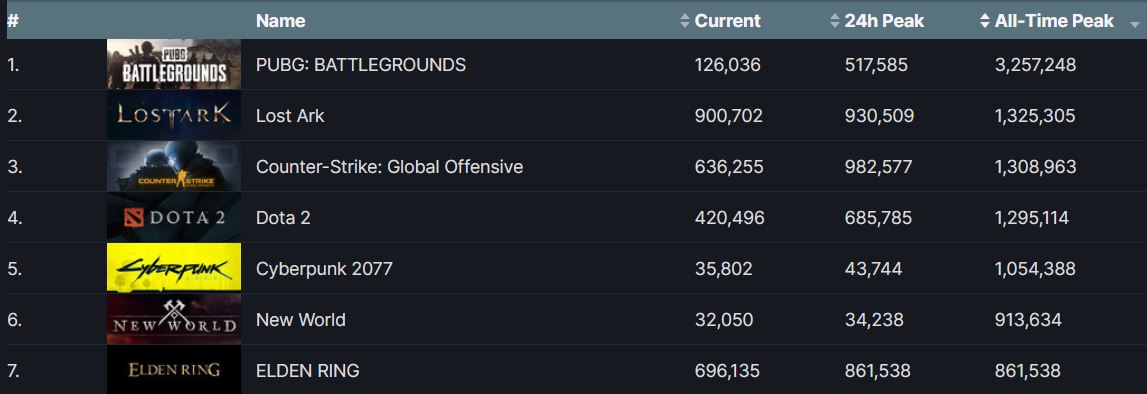
Task: Open the PUBG: BATTLEGROUNDS name link
Action: point(361,65)
